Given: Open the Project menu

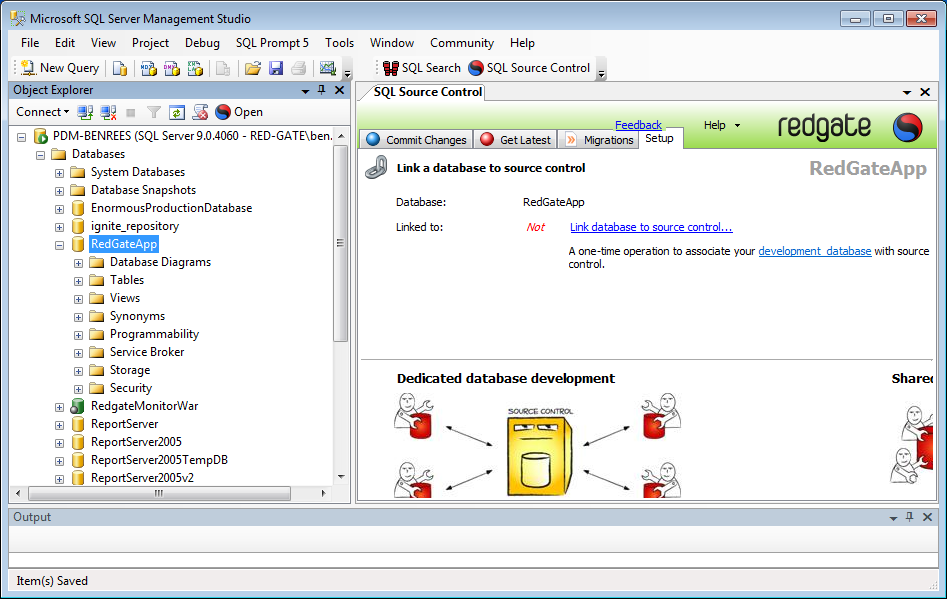Looking at the screenshot, I should 150,43.
